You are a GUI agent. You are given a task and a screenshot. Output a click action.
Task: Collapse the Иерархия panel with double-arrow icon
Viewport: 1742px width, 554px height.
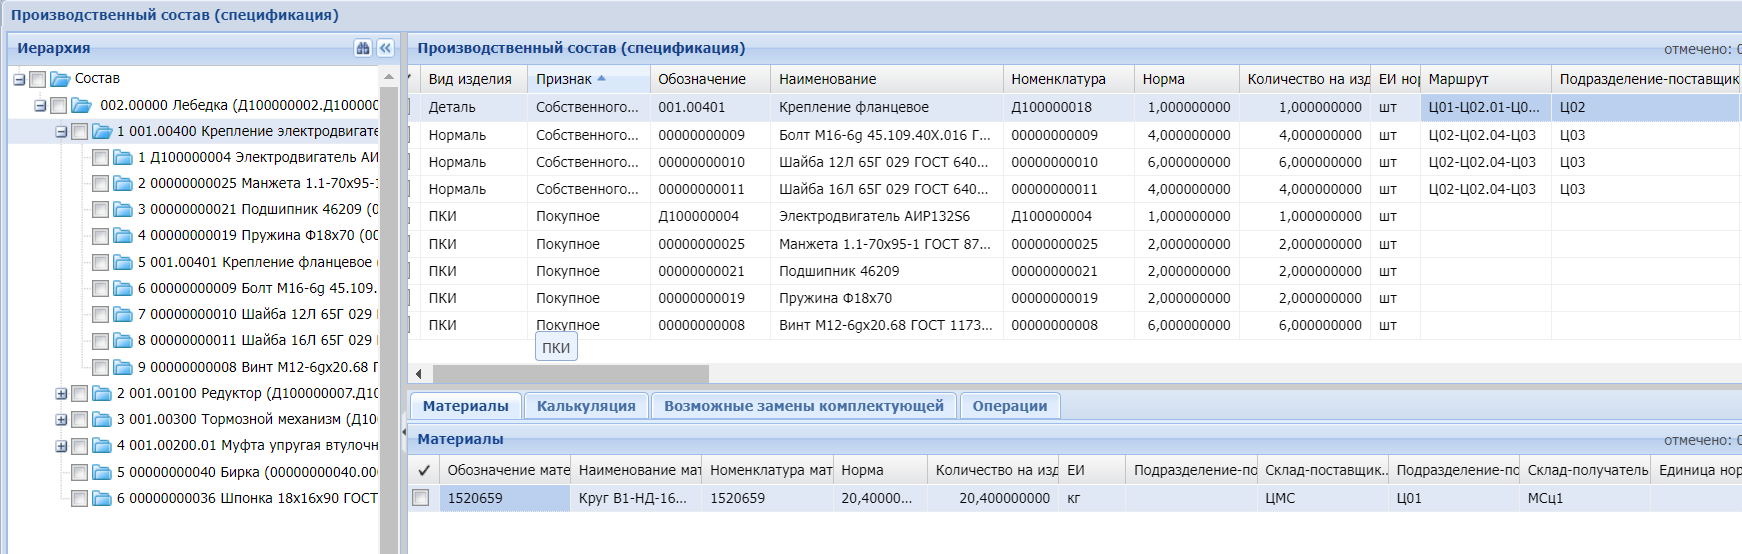[x=385, y=48]
